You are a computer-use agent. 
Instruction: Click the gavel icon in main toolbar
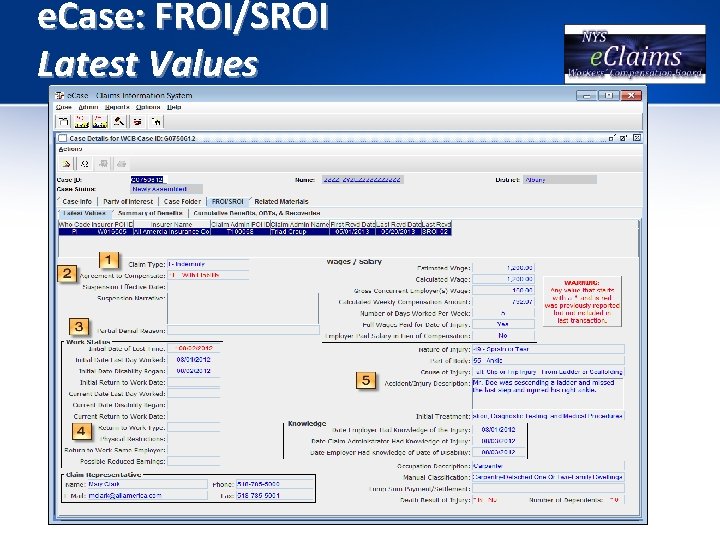click(118, 121)
